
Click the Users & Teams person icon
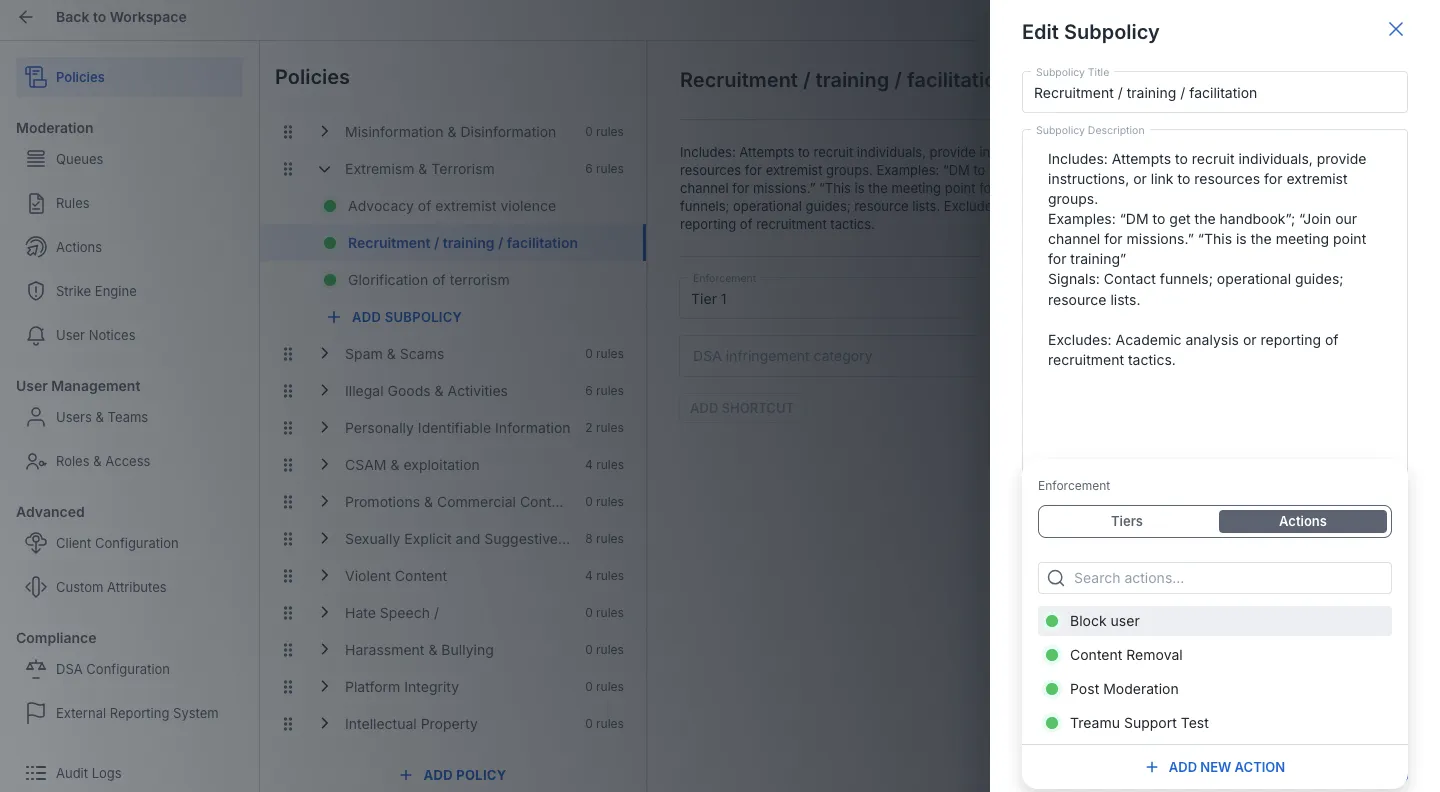click(36, 417)
